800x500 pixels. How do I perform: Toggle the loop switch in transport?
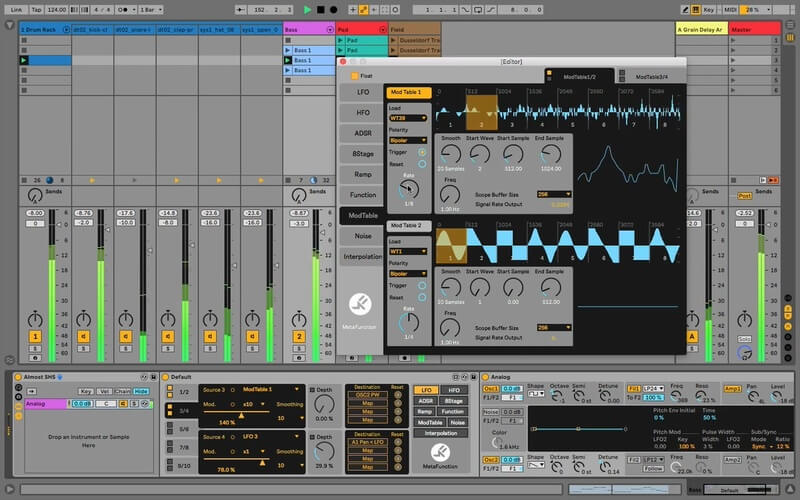[x=478, y=9]
